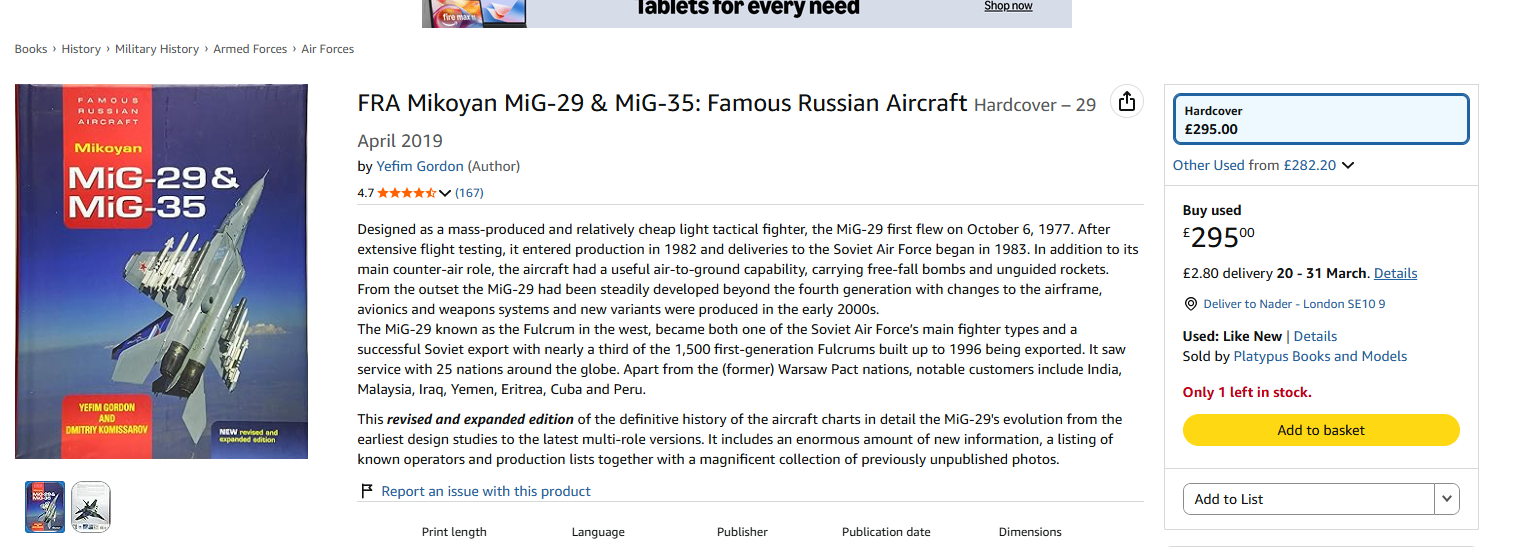Select the Hardcover £295.00 format option
The width and height of the screenshot is (1522, 547).
(1321, 119)
